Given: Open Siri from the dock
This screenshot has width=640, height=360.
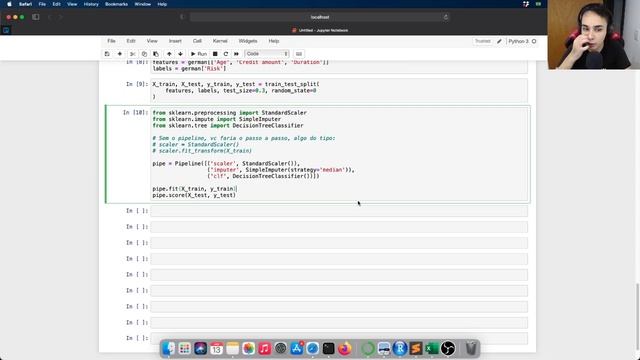Looking at the screenshot, I should pyautogui.click(x=200, y=349).
